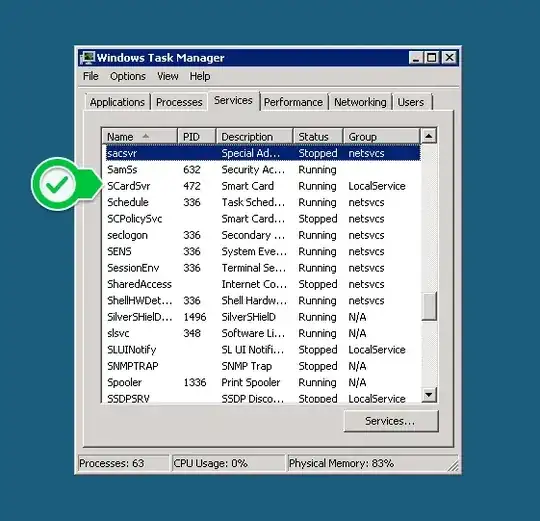Select the Spooler service row

[x=263, y=382]
